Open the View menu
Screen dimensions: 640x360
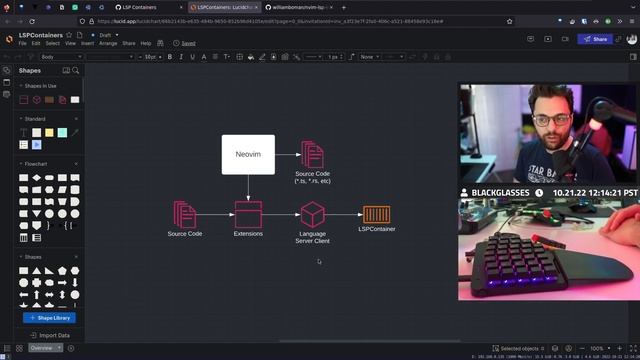tap(70, 43)
